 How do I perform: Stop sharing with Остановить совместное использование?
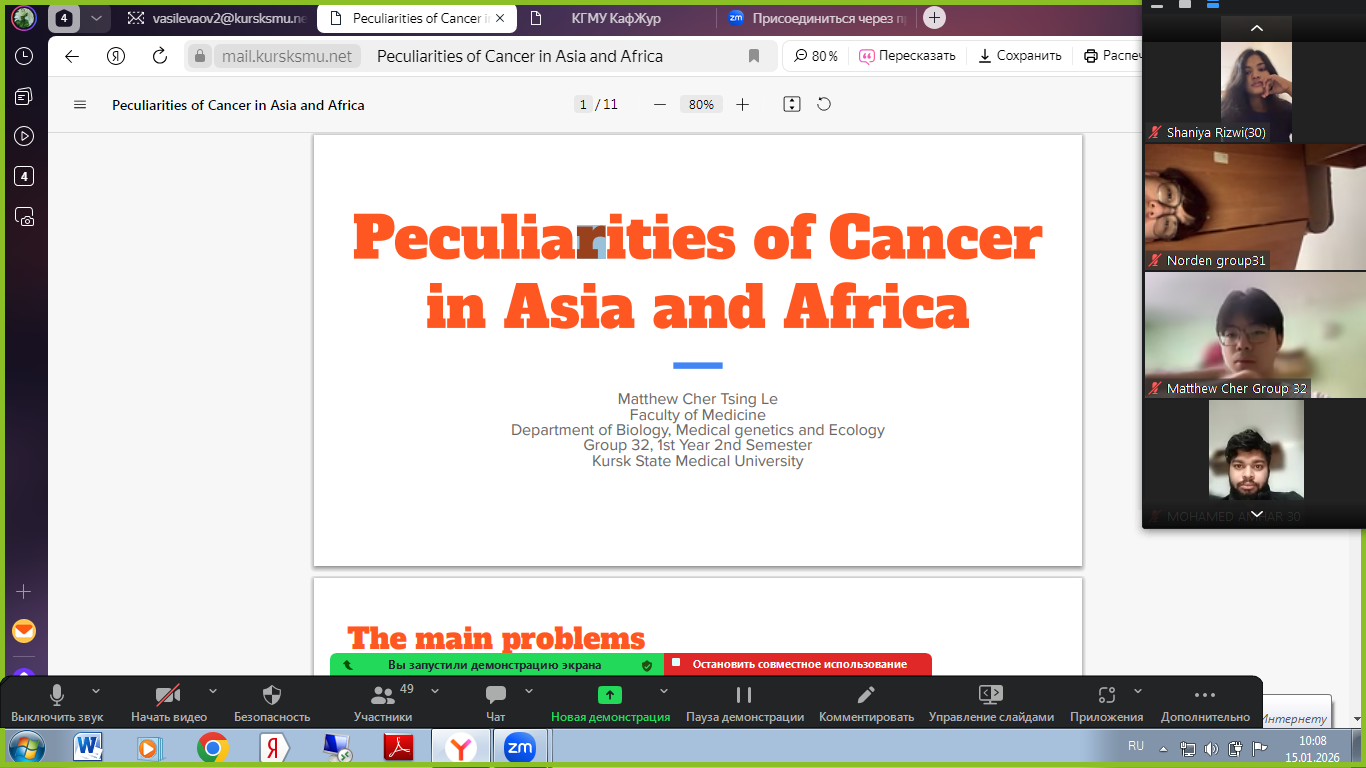pyautogui.click(x=798, y=664)
